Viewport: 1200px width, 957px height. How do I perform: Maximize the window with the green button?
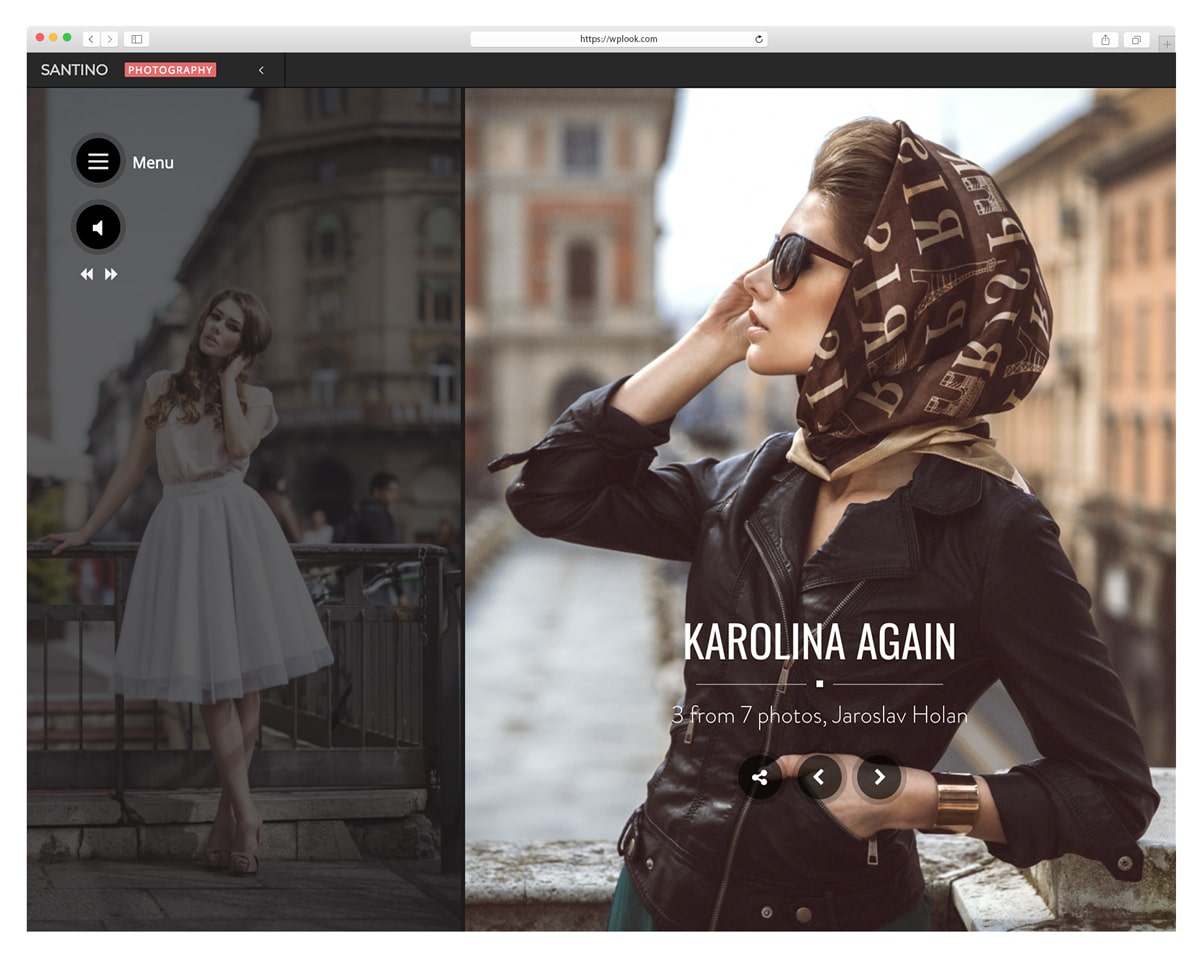coord(67,38)
